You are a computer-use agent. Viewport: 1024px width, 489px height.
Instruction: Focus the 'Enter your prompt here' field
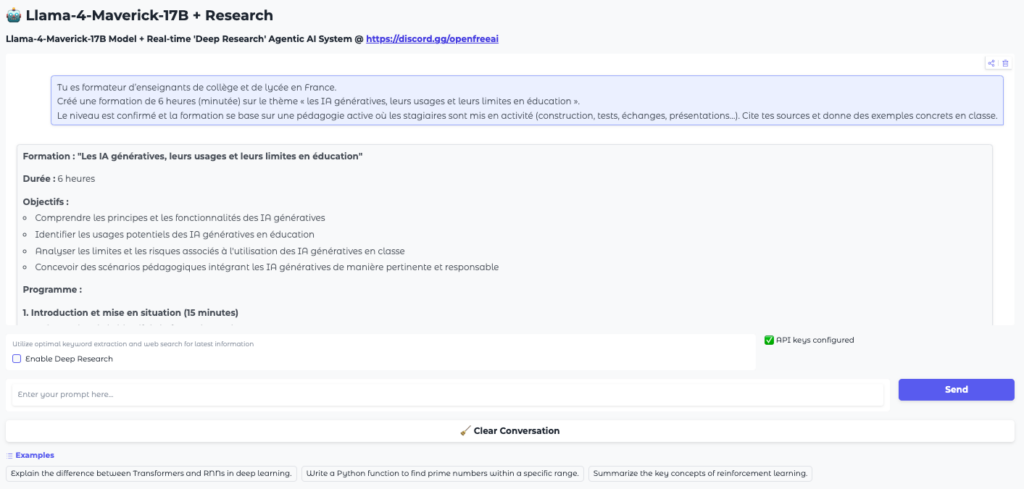[x=447, y=394]
